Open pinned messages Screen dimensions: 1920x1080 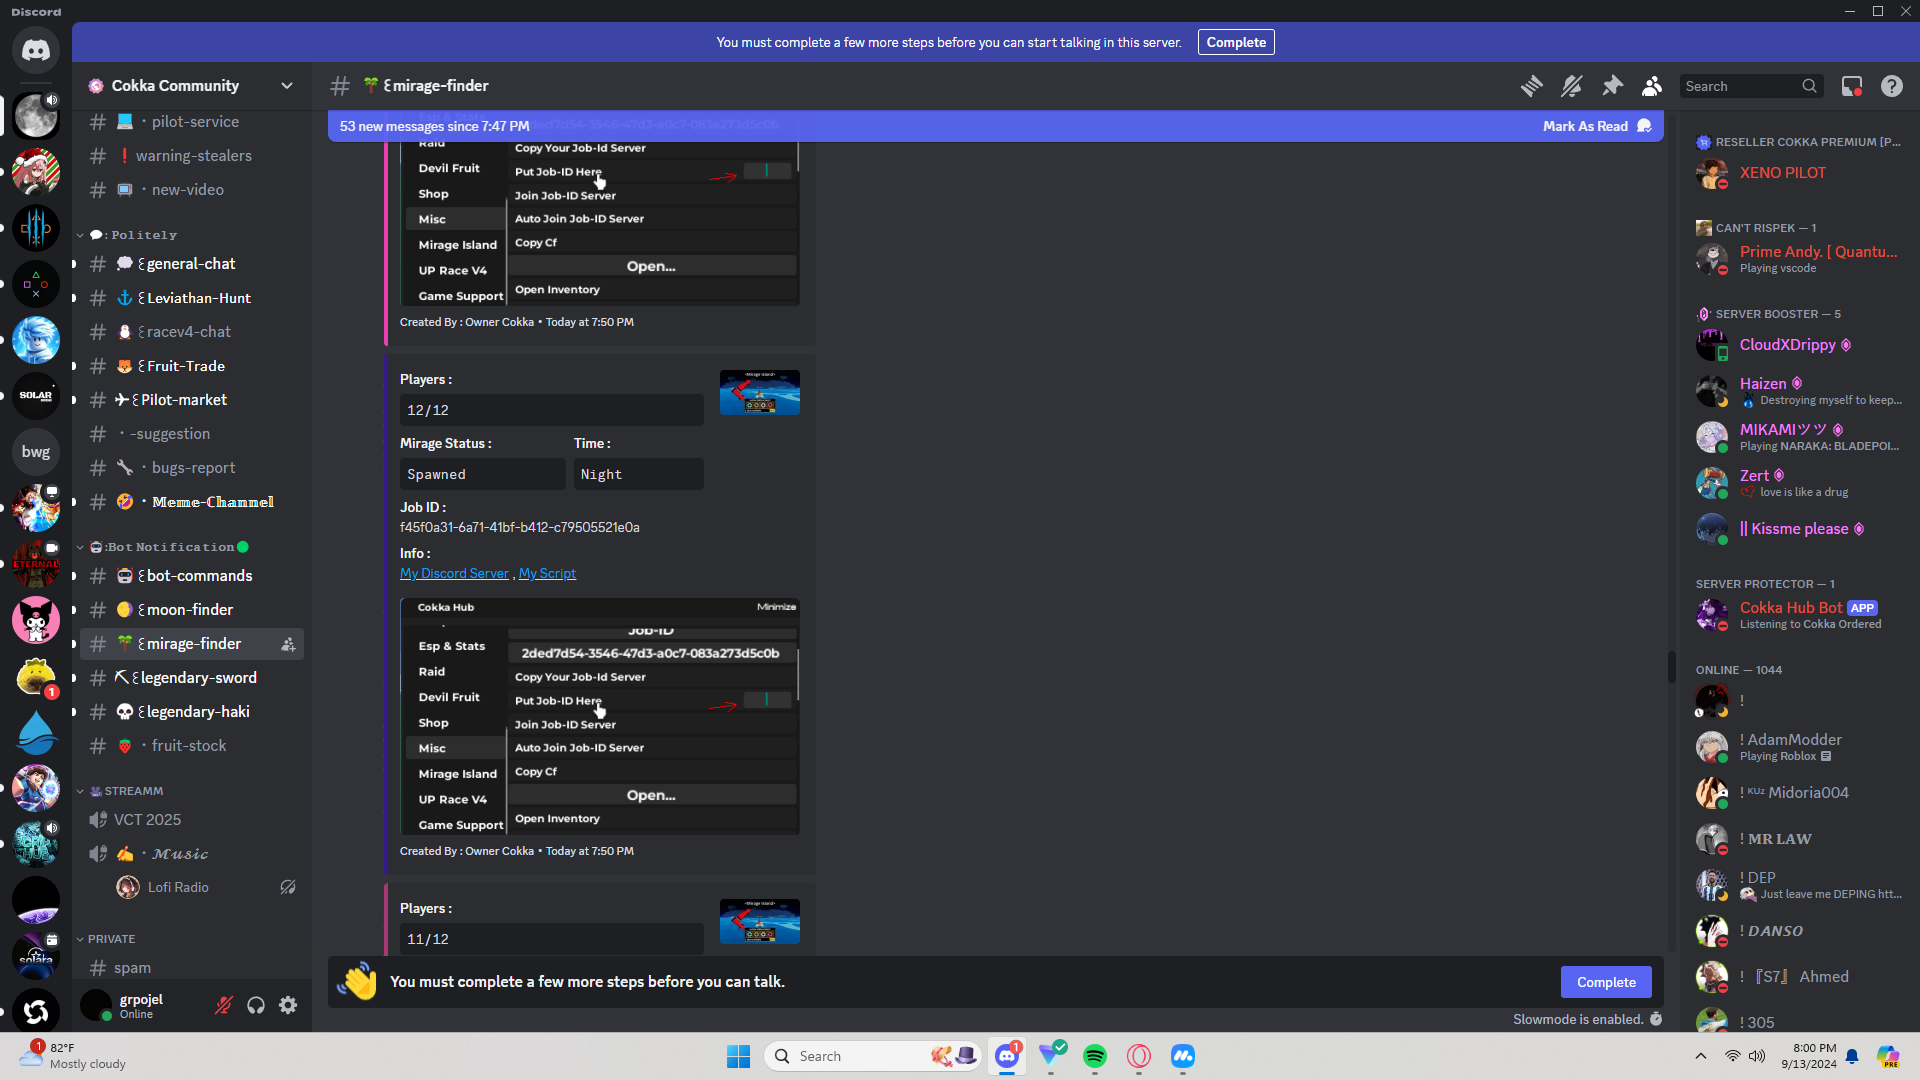click(x=1612, y=86)
